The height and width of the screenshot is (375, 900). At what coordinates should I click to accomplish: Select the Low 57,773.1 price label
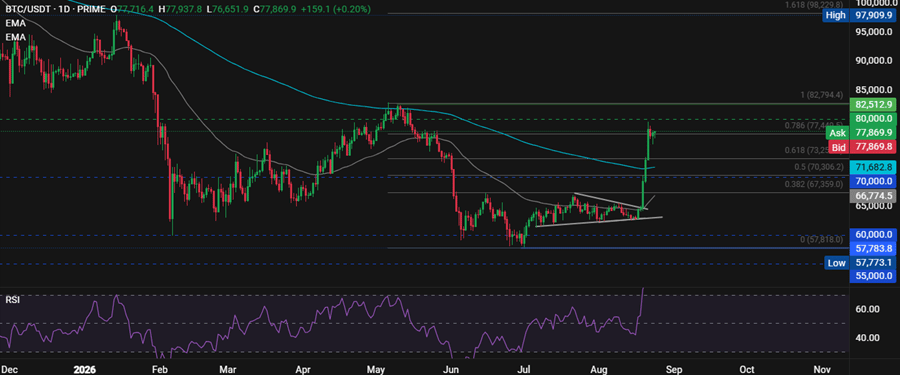[859, 263]
